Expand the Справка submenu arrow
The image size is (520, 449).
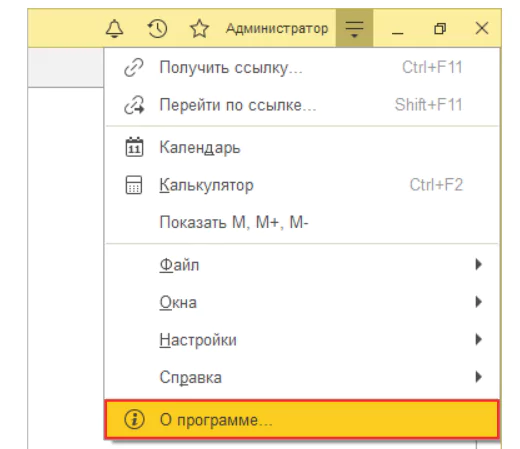tap(479, 377)
